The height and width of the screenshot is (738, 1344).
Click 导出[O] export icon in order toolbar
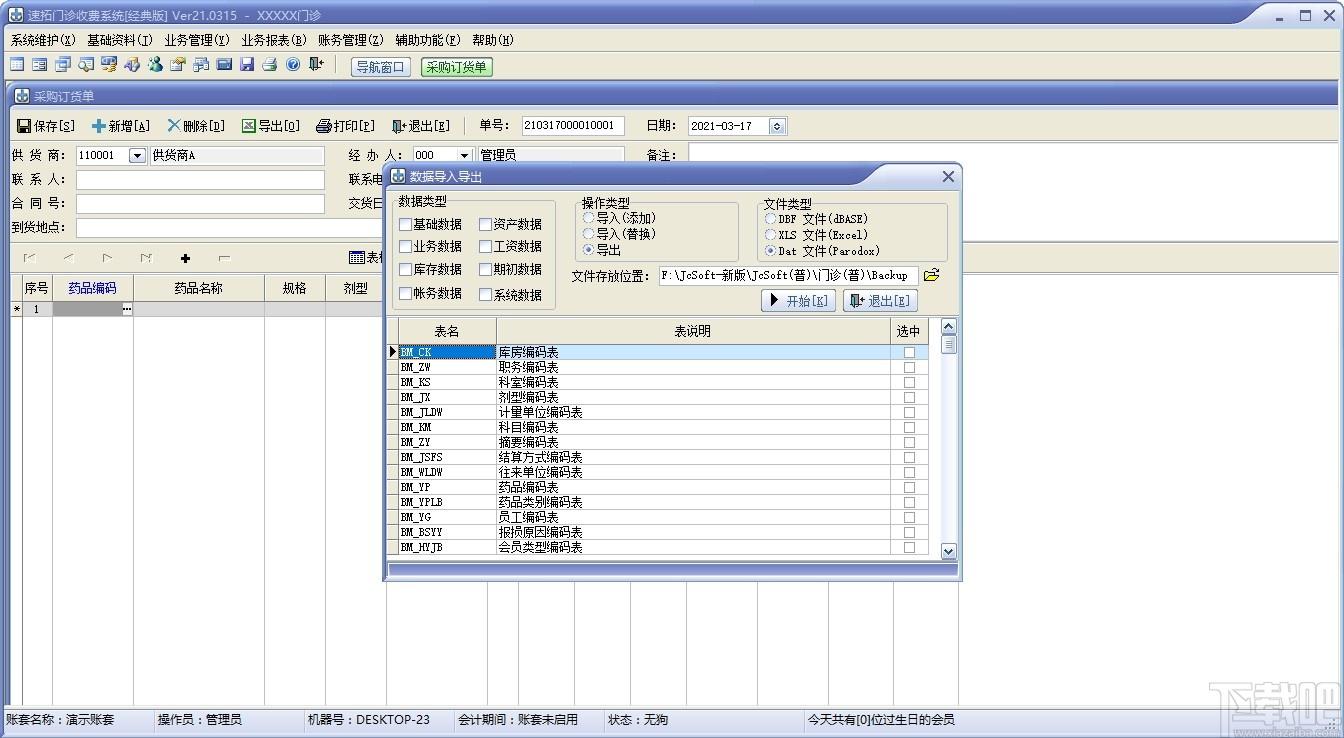pos(248,126)
